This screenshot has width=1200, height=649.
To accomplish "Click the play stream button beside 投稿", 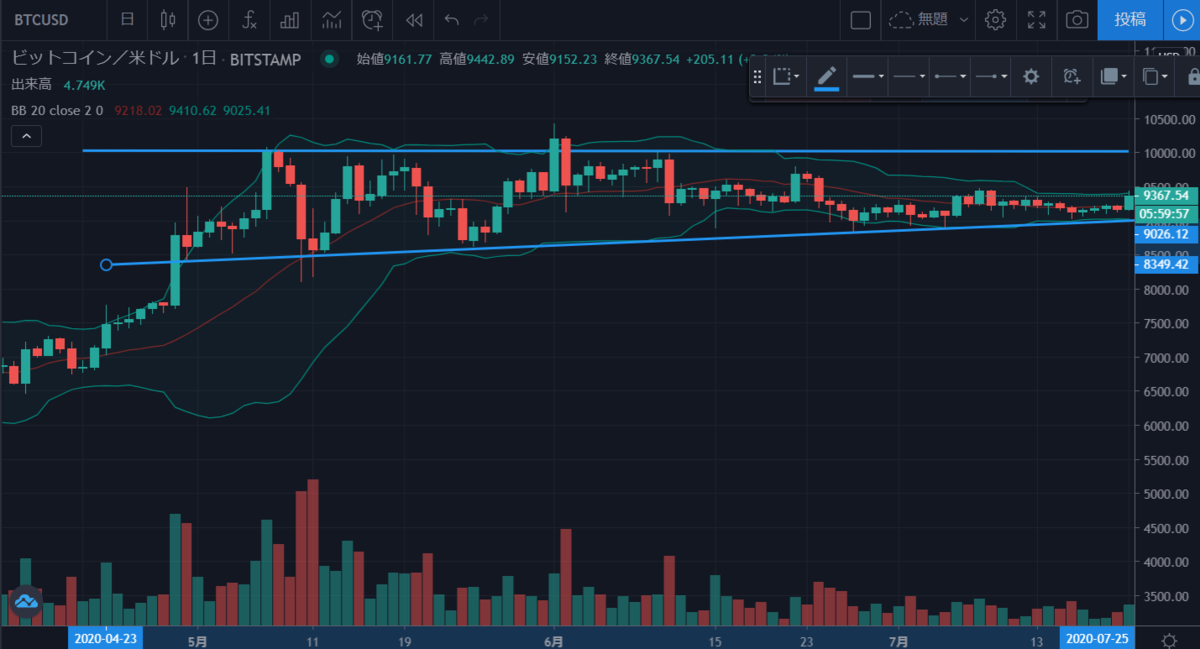I will 1181,19.
